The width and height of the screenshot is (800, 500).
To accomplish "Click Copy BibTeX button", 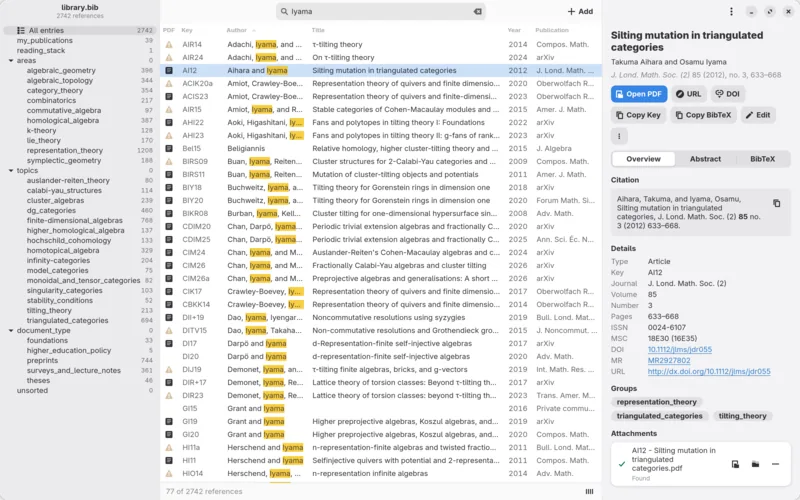I will tap(703, 115).
